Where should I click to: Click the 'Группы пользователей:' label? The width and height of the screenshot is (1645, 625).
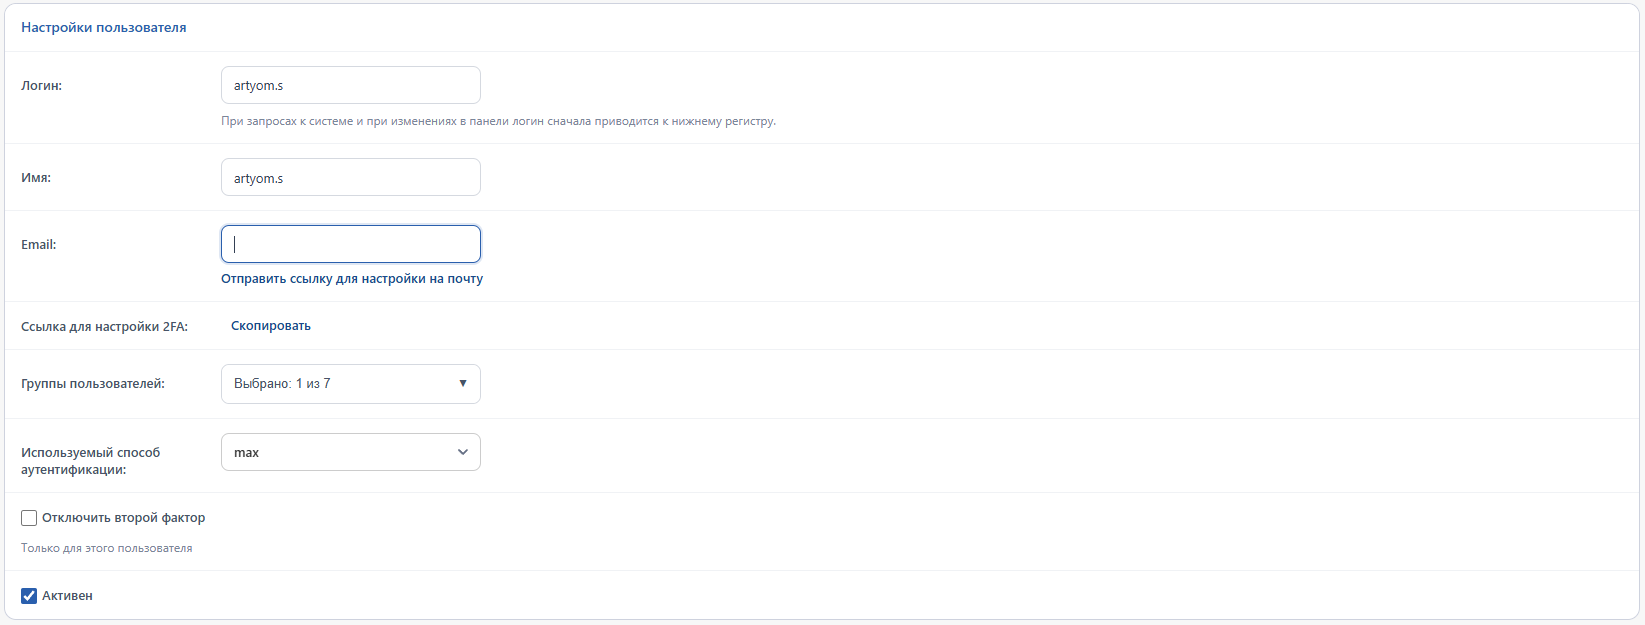tap(93, 384)
